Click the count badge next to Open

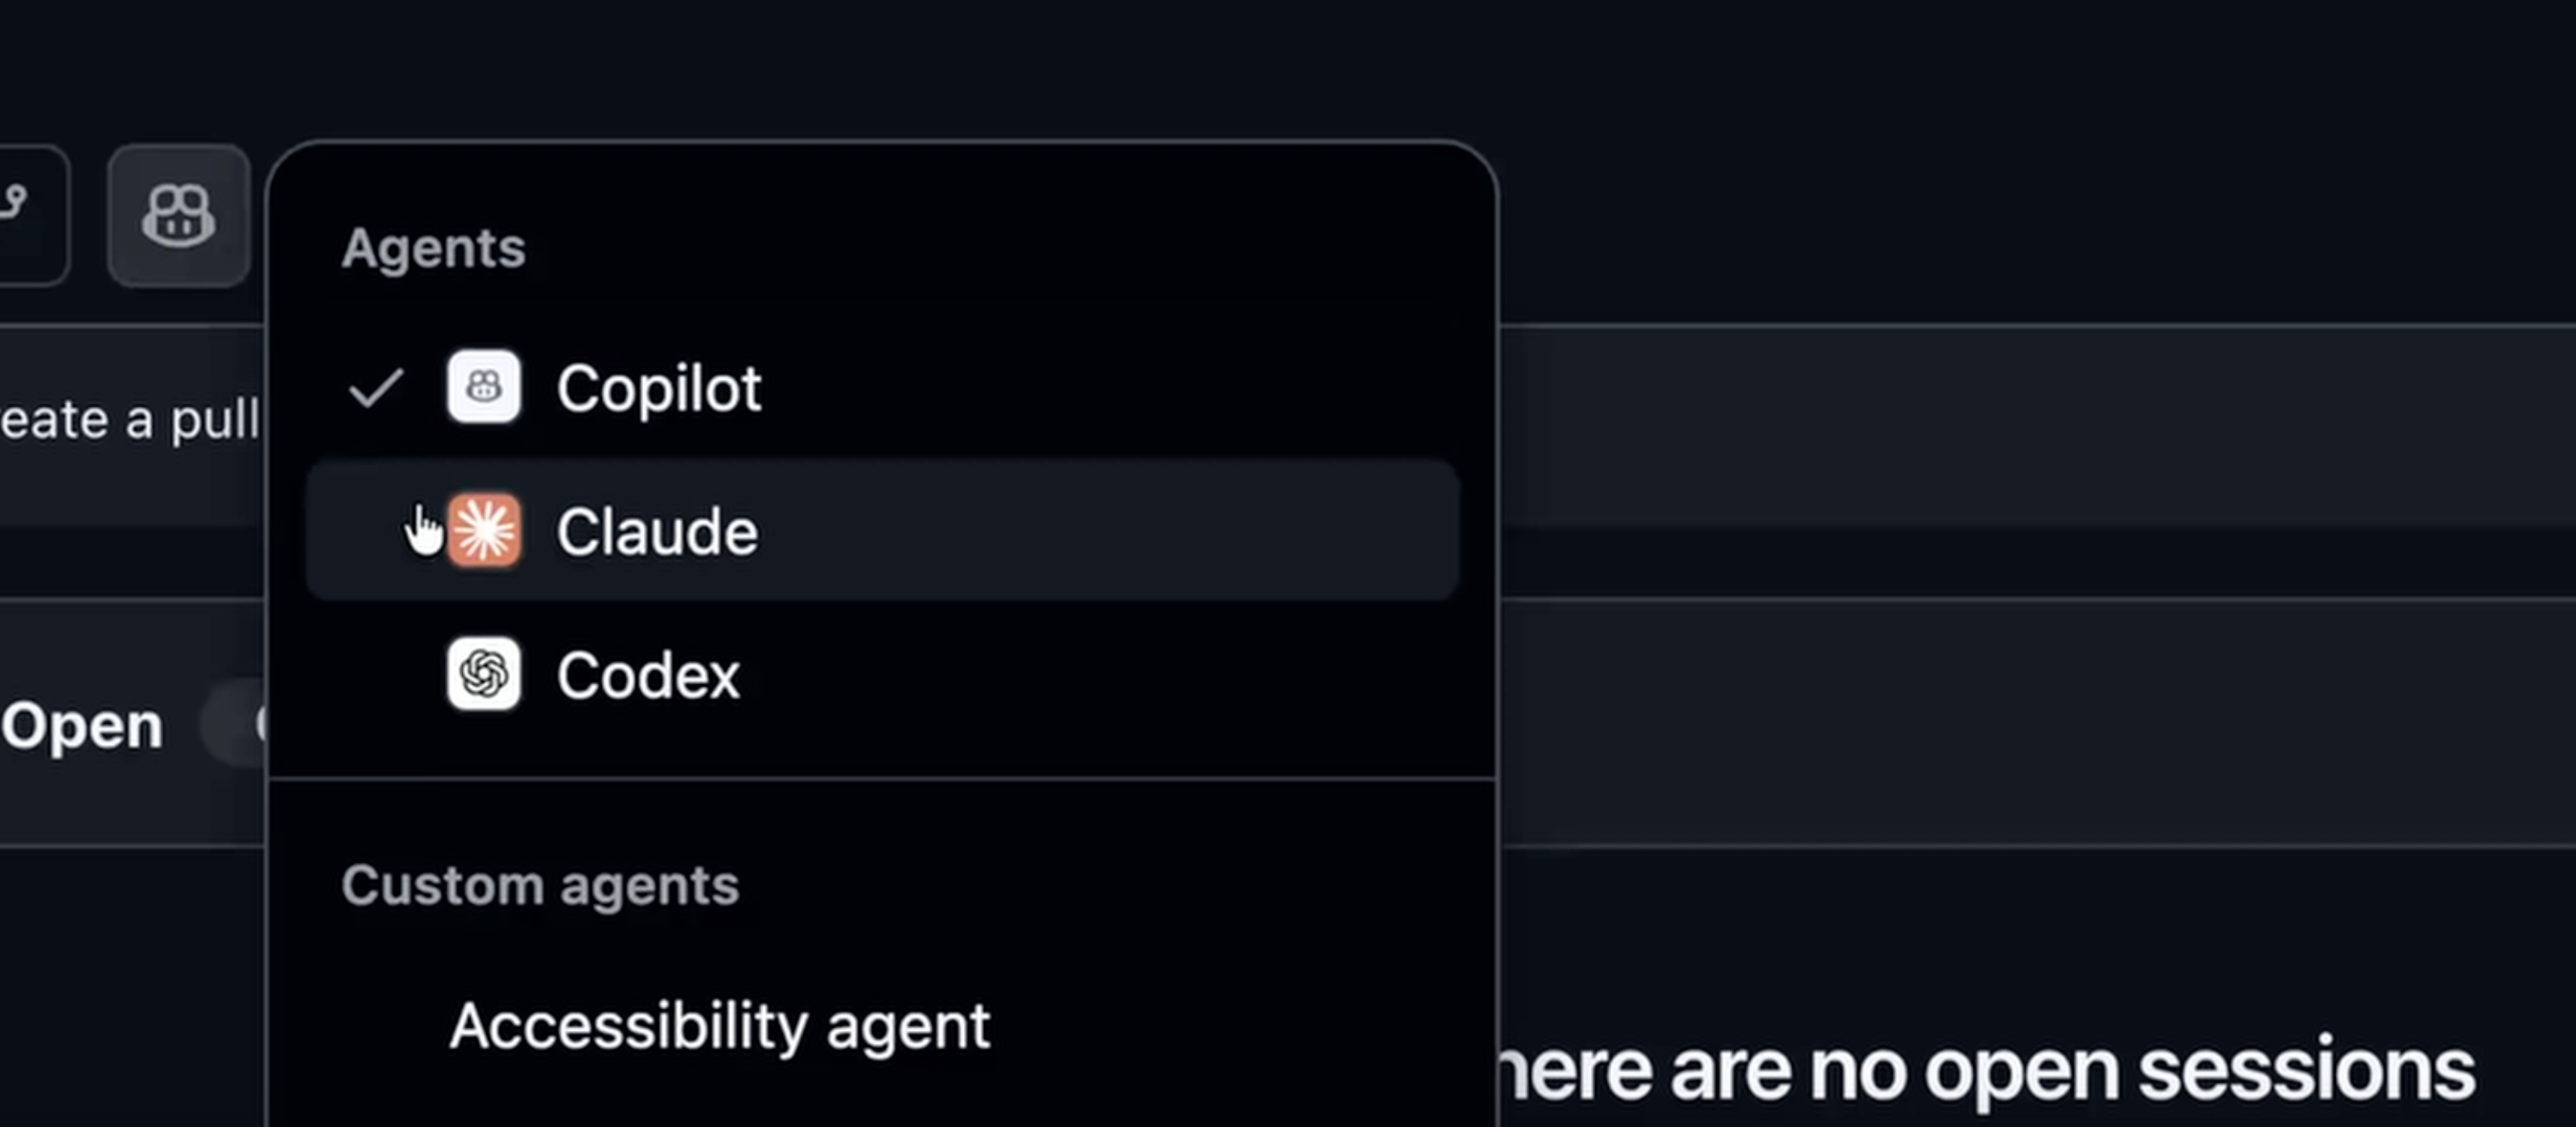tap(236, 724)
